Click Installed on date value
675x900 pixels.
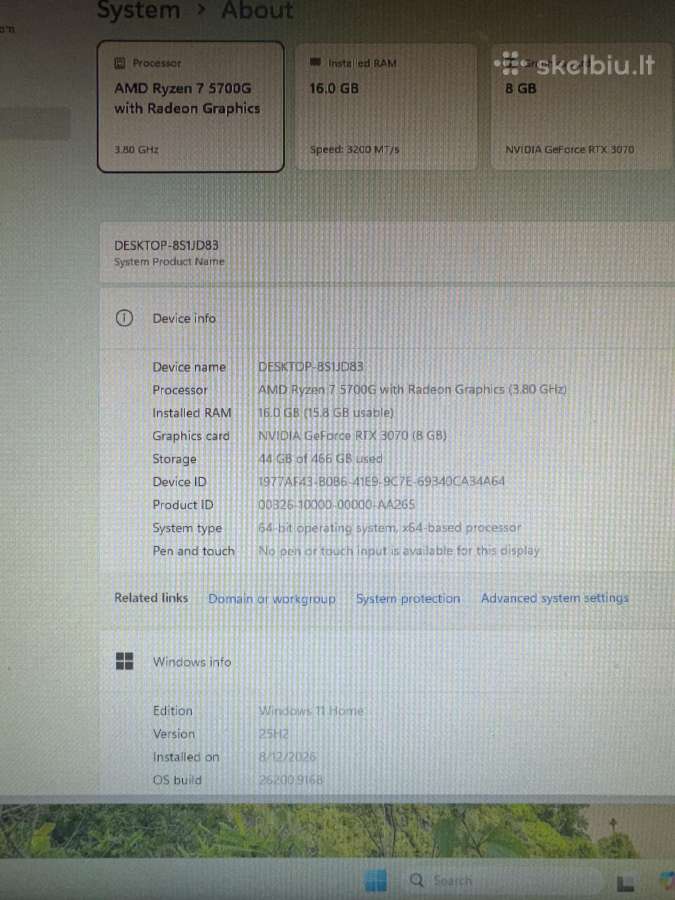point(287,757)
